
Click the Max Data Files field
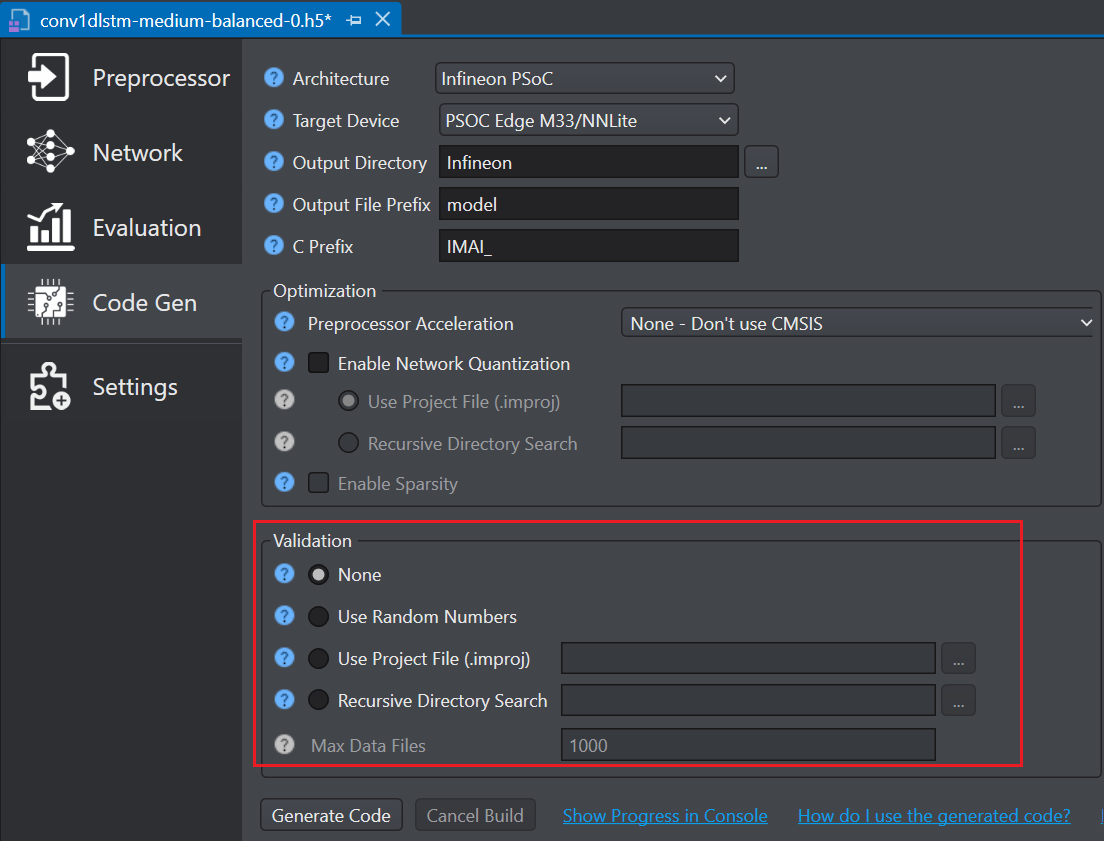pyautogui.click(x=748, y=745)
